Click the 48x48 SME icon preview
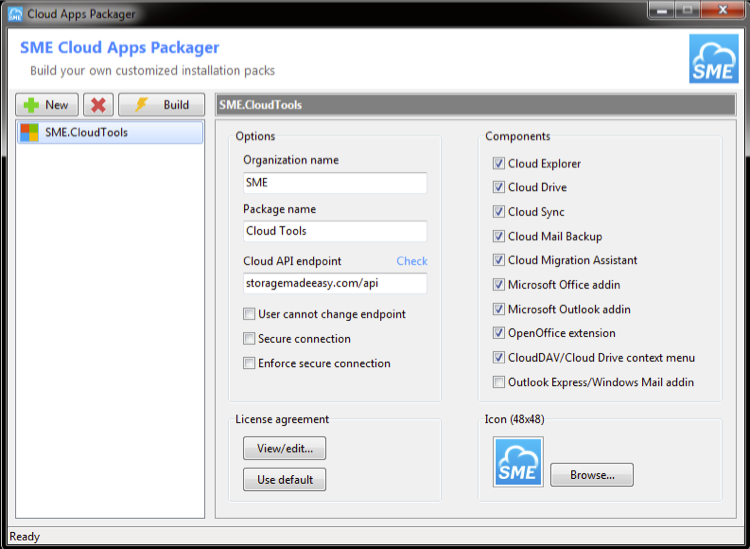 (x=518, y=462)
